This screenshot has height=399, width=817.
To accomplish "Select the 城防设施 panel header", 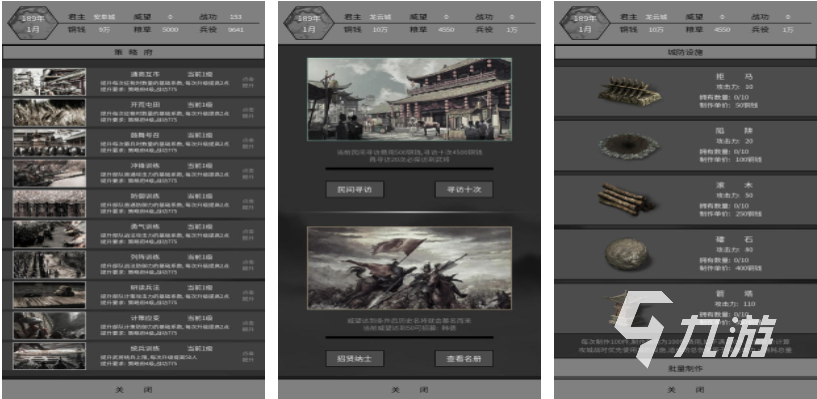I will 686,52.
